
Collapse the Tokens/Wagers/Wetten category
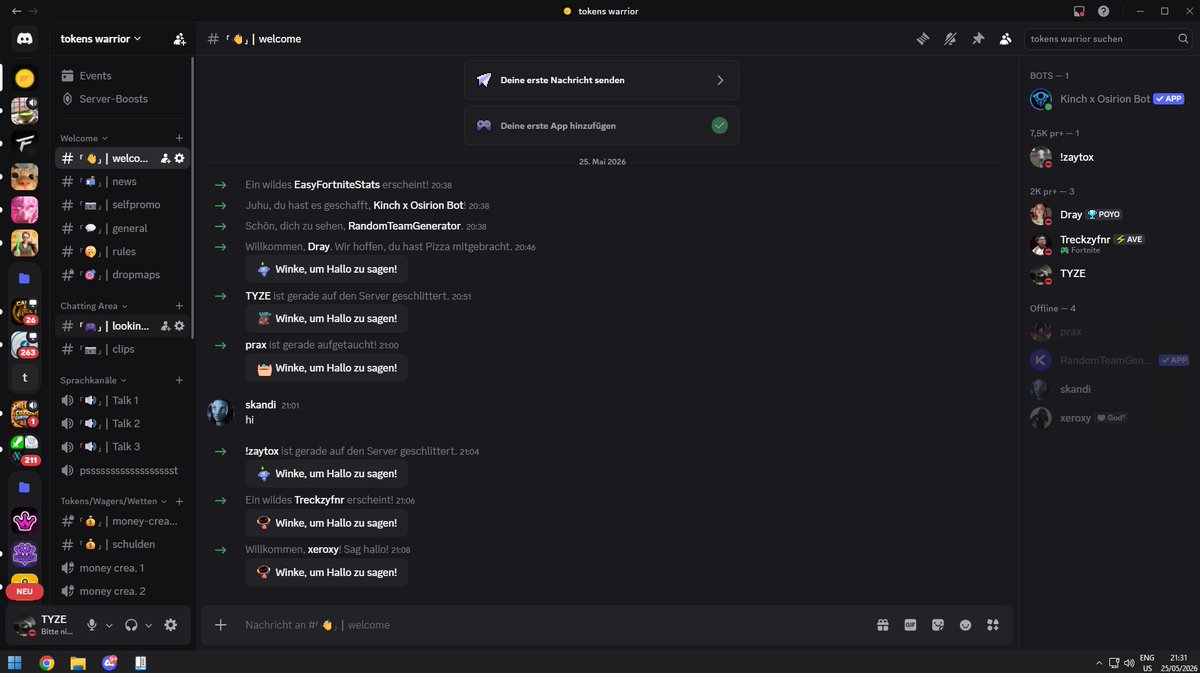pyautogui.click(x=114, y=501)
